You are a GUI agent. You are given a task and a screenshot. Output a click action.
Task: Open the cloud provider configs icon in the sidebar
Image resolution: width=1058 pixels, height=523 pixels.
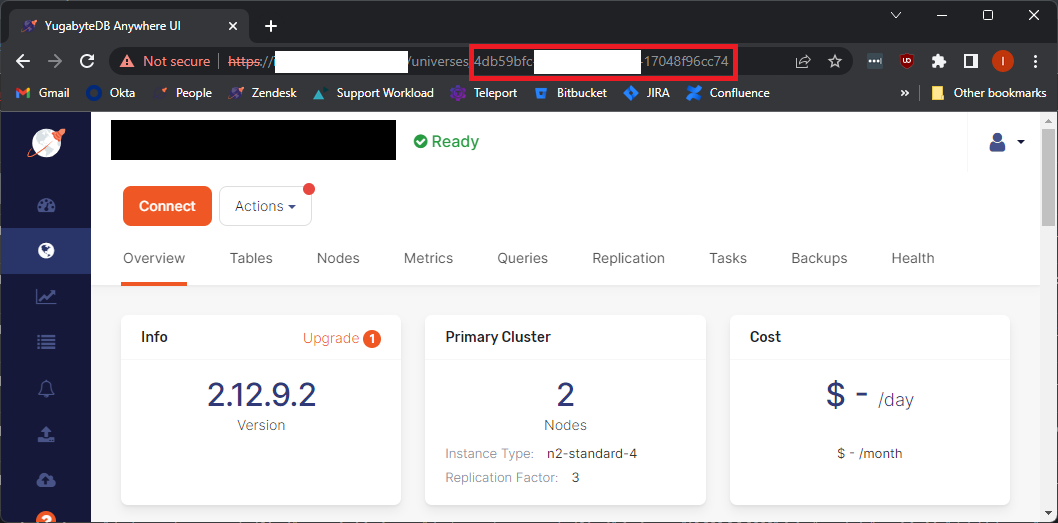pyautogui.click(x=46, y=480)
